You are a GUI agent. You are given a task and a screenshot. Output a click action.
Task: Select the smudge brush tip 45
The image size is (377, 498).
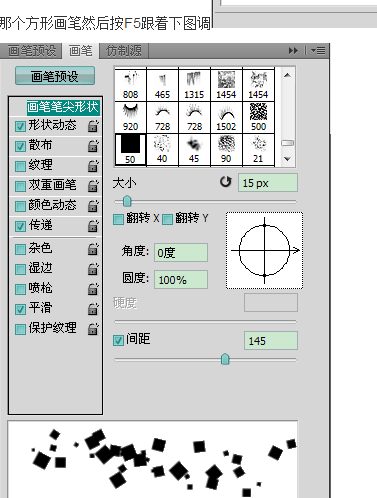[x=194, y=150]
